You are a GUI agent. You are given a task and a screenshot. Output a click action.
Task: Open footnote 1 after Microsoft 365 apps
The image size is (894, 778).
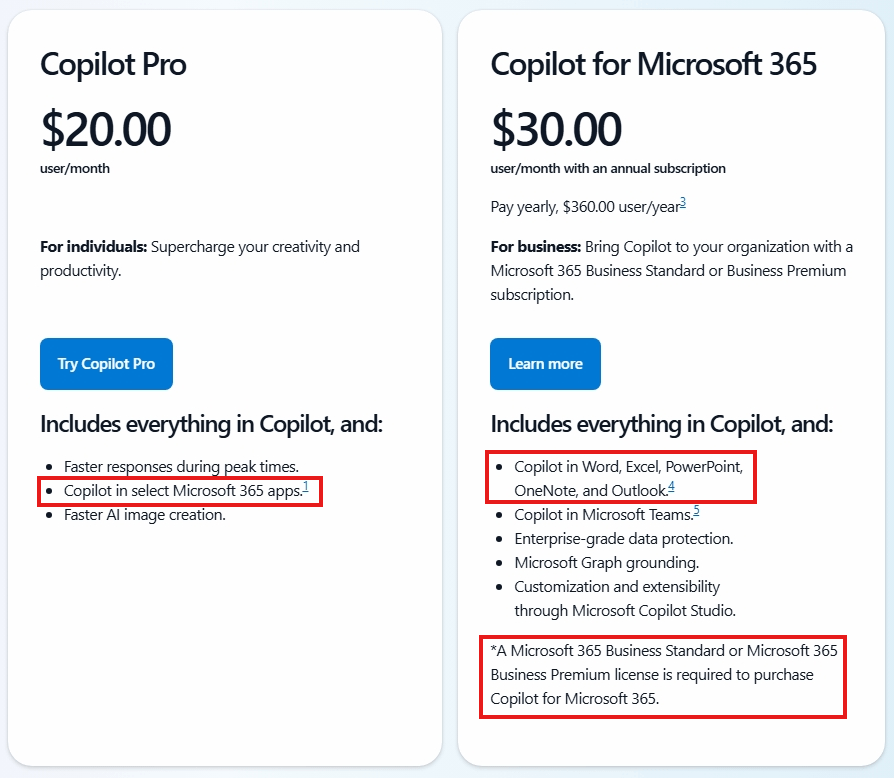coord(306,487)
